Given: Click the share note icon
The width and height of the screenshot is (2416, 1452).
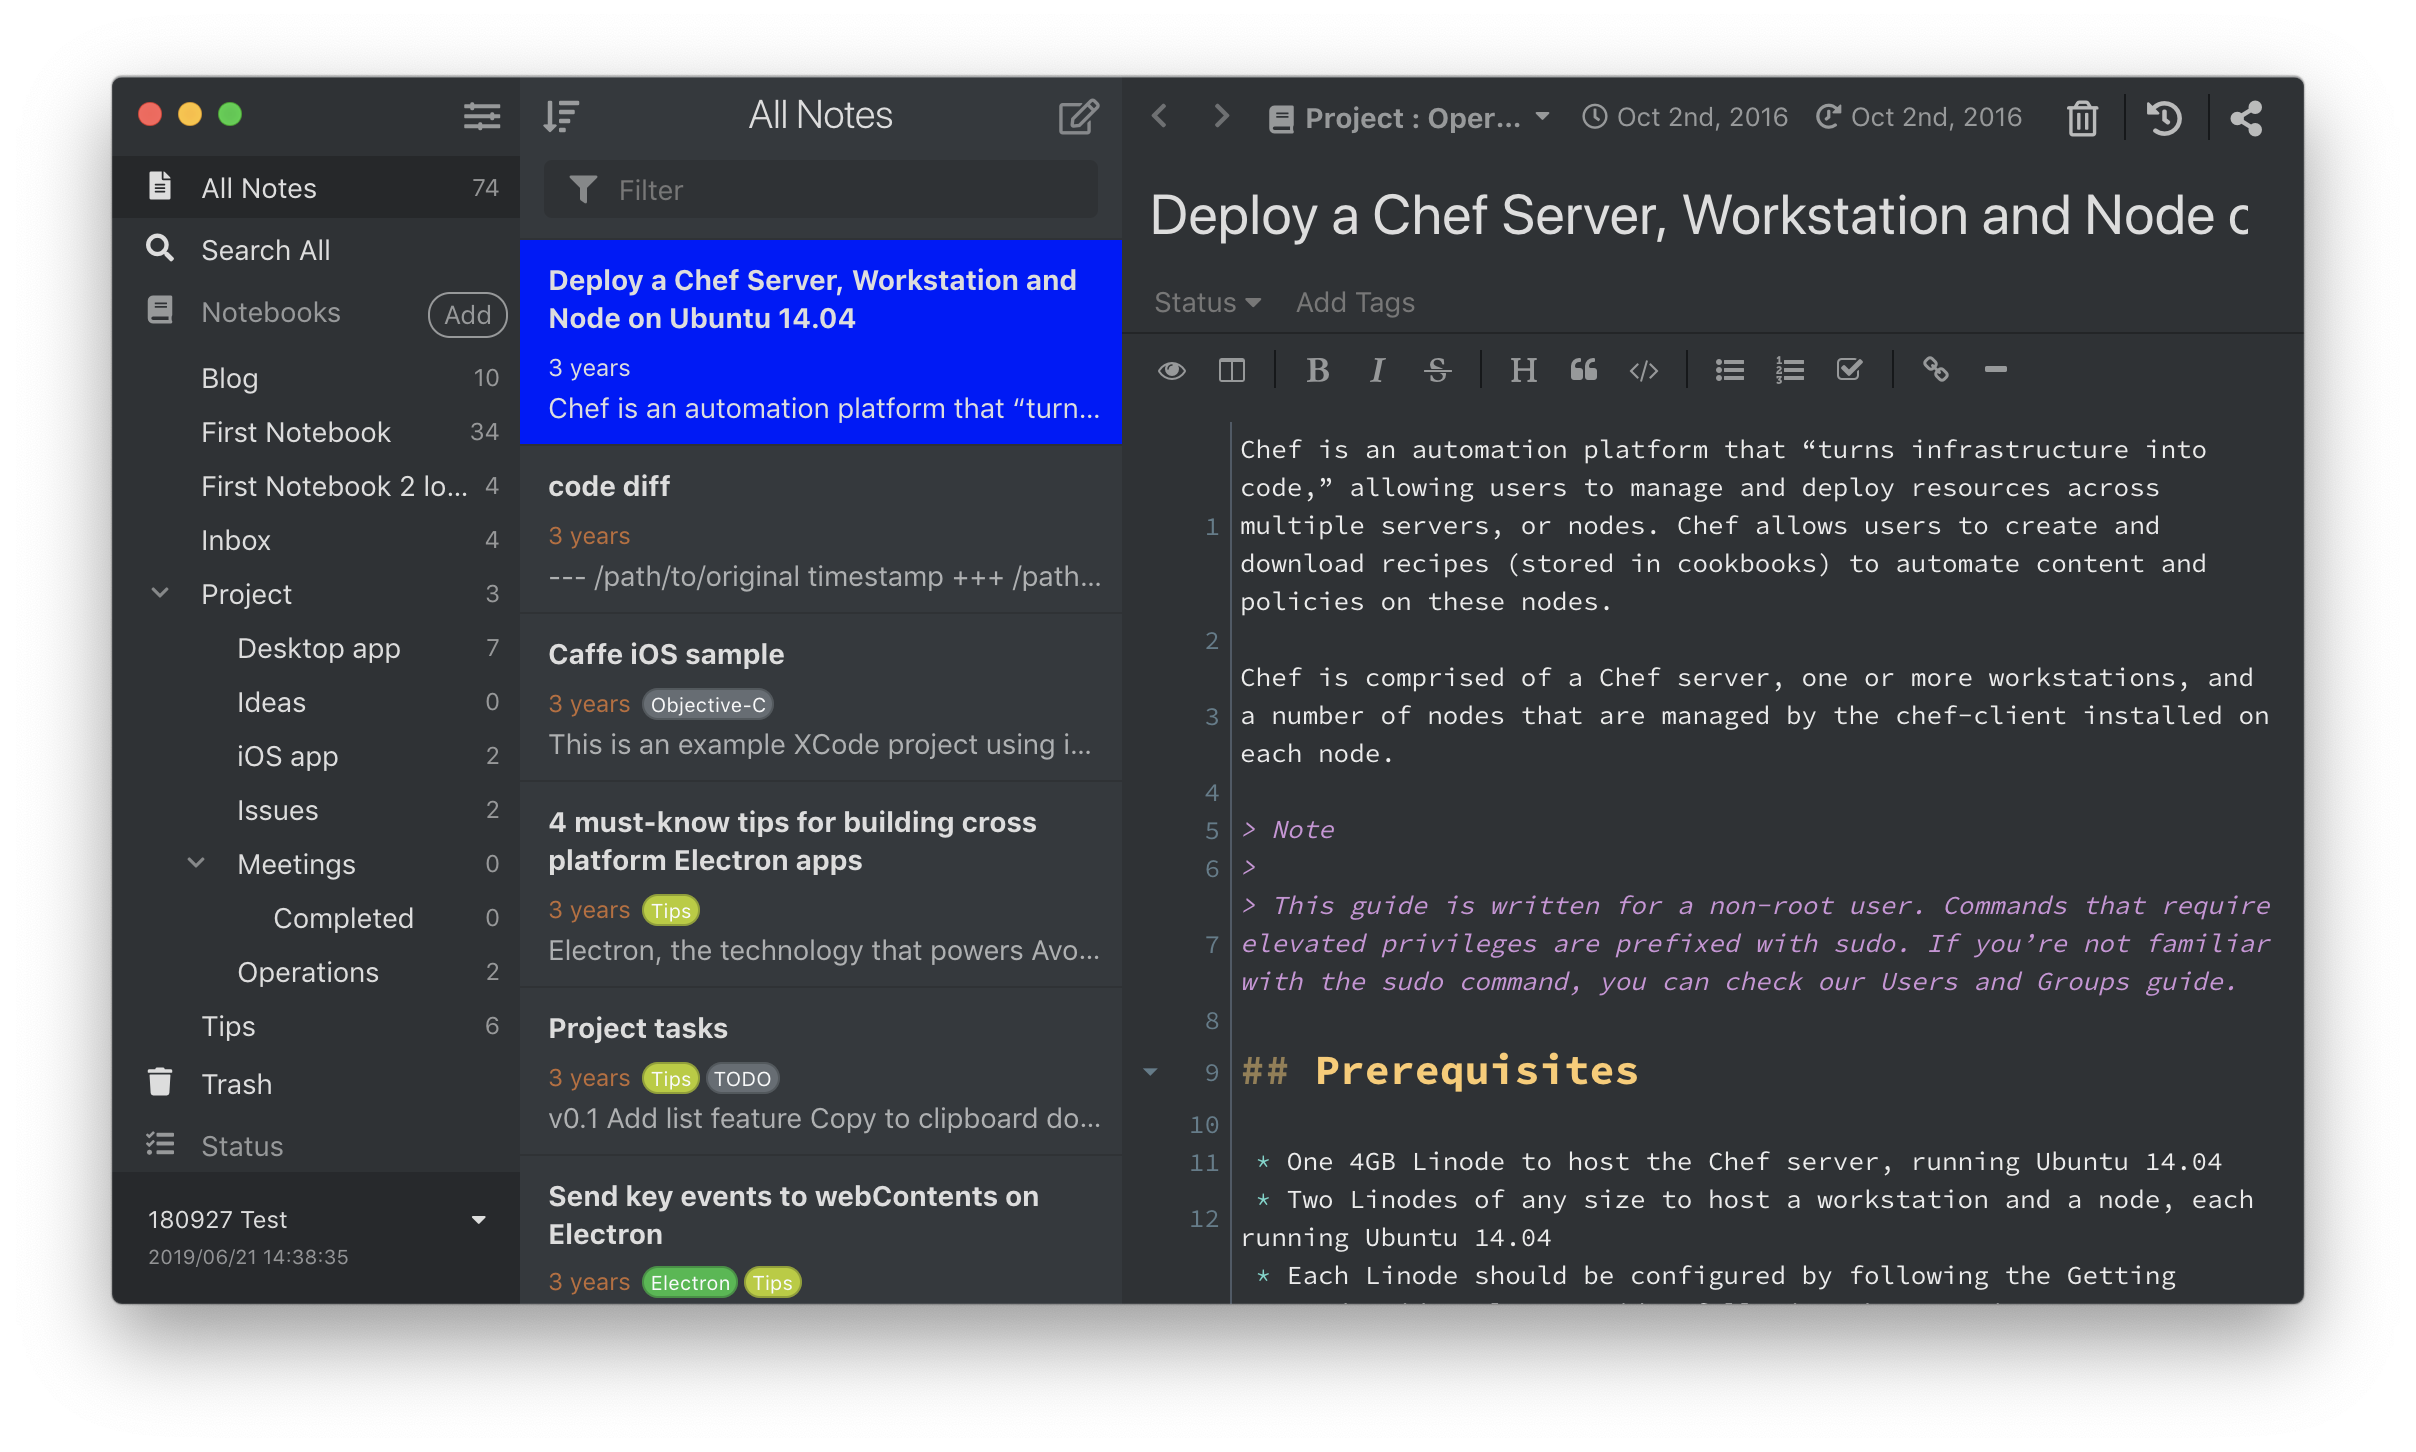Looking at the screenshot, I should pyautogui.click(x=2246, y=118).
